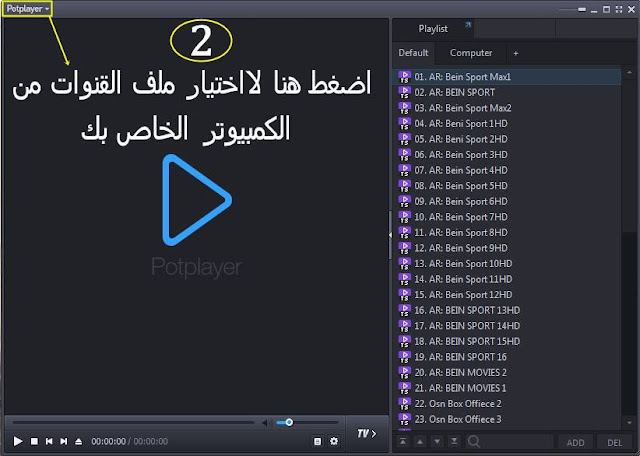
Task: Detach the playlist with the pin icon
Action: coord(468,25)
